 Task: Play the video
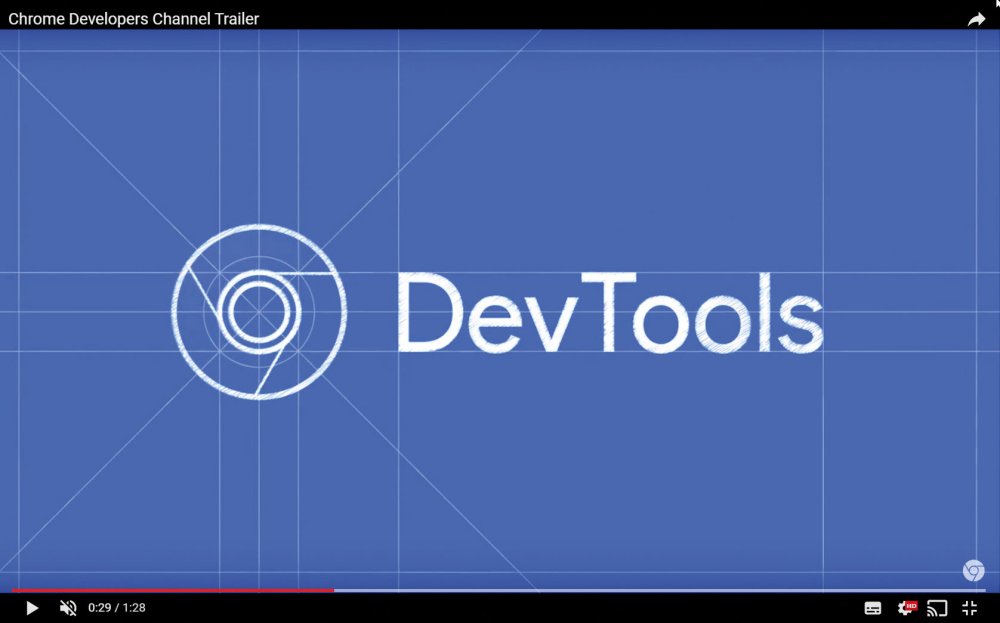[32, 608]
